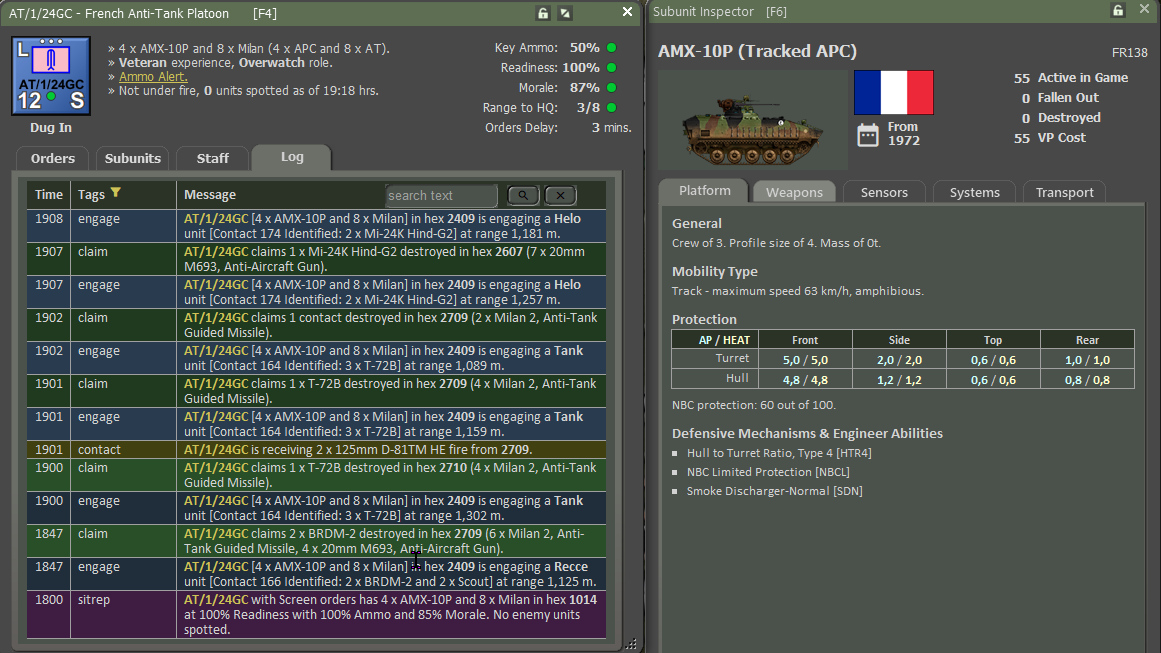Click the search text field

point(441,195)
